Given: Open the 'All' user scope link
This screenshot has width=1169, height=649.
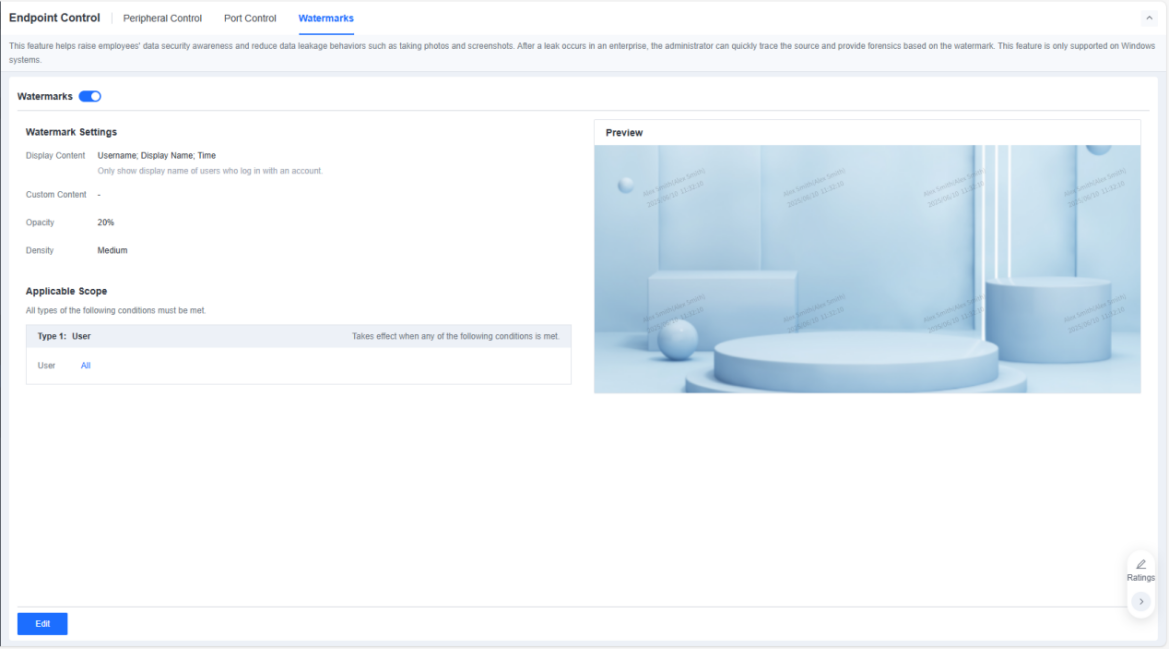Looking at the screenshot, I should pyautogui.click(x=86, y=366).
